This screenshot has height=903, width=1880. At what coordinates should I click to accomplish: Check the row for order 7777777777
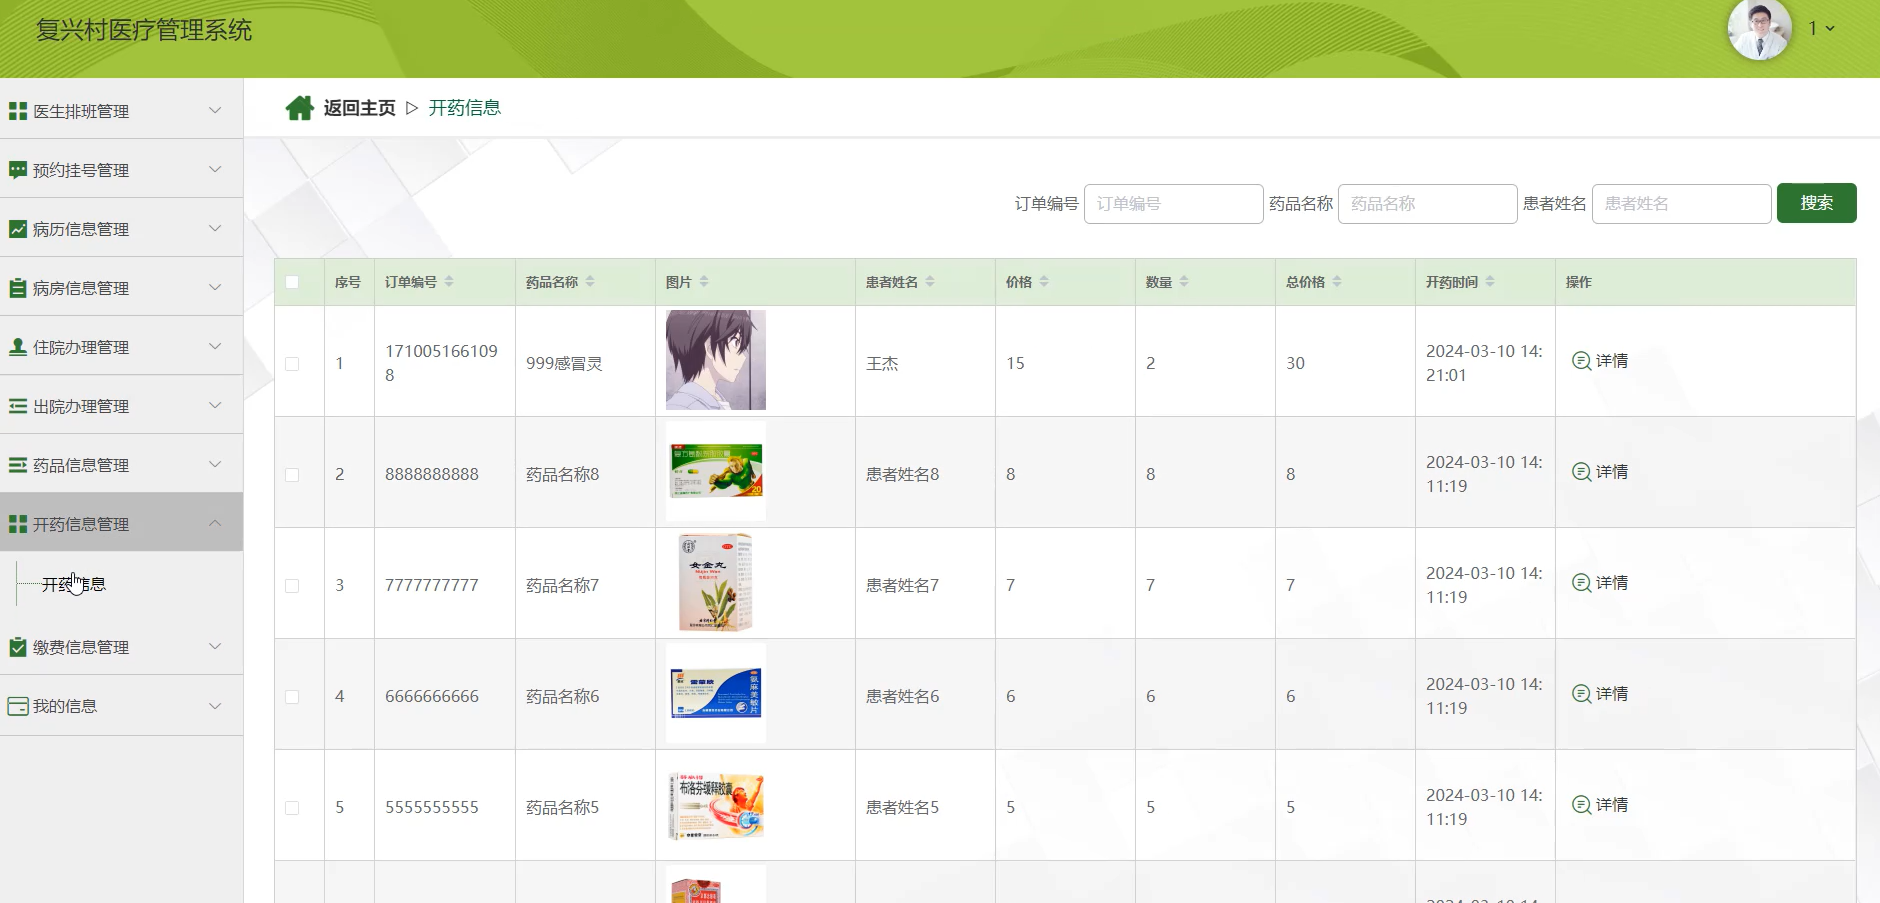click(x=292, y=586)
